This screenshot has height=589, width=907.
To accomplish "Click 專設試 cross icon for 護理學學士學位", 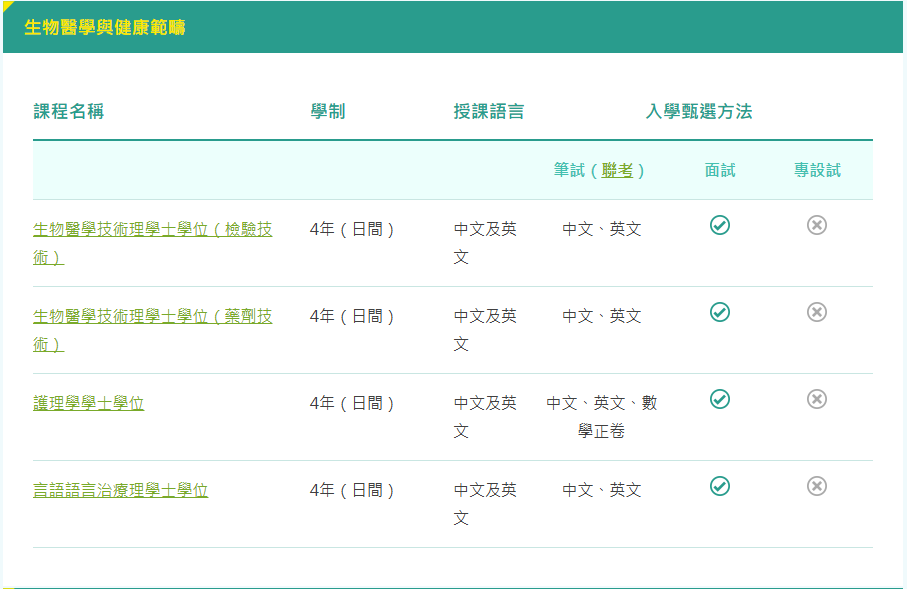I will 817,399.
